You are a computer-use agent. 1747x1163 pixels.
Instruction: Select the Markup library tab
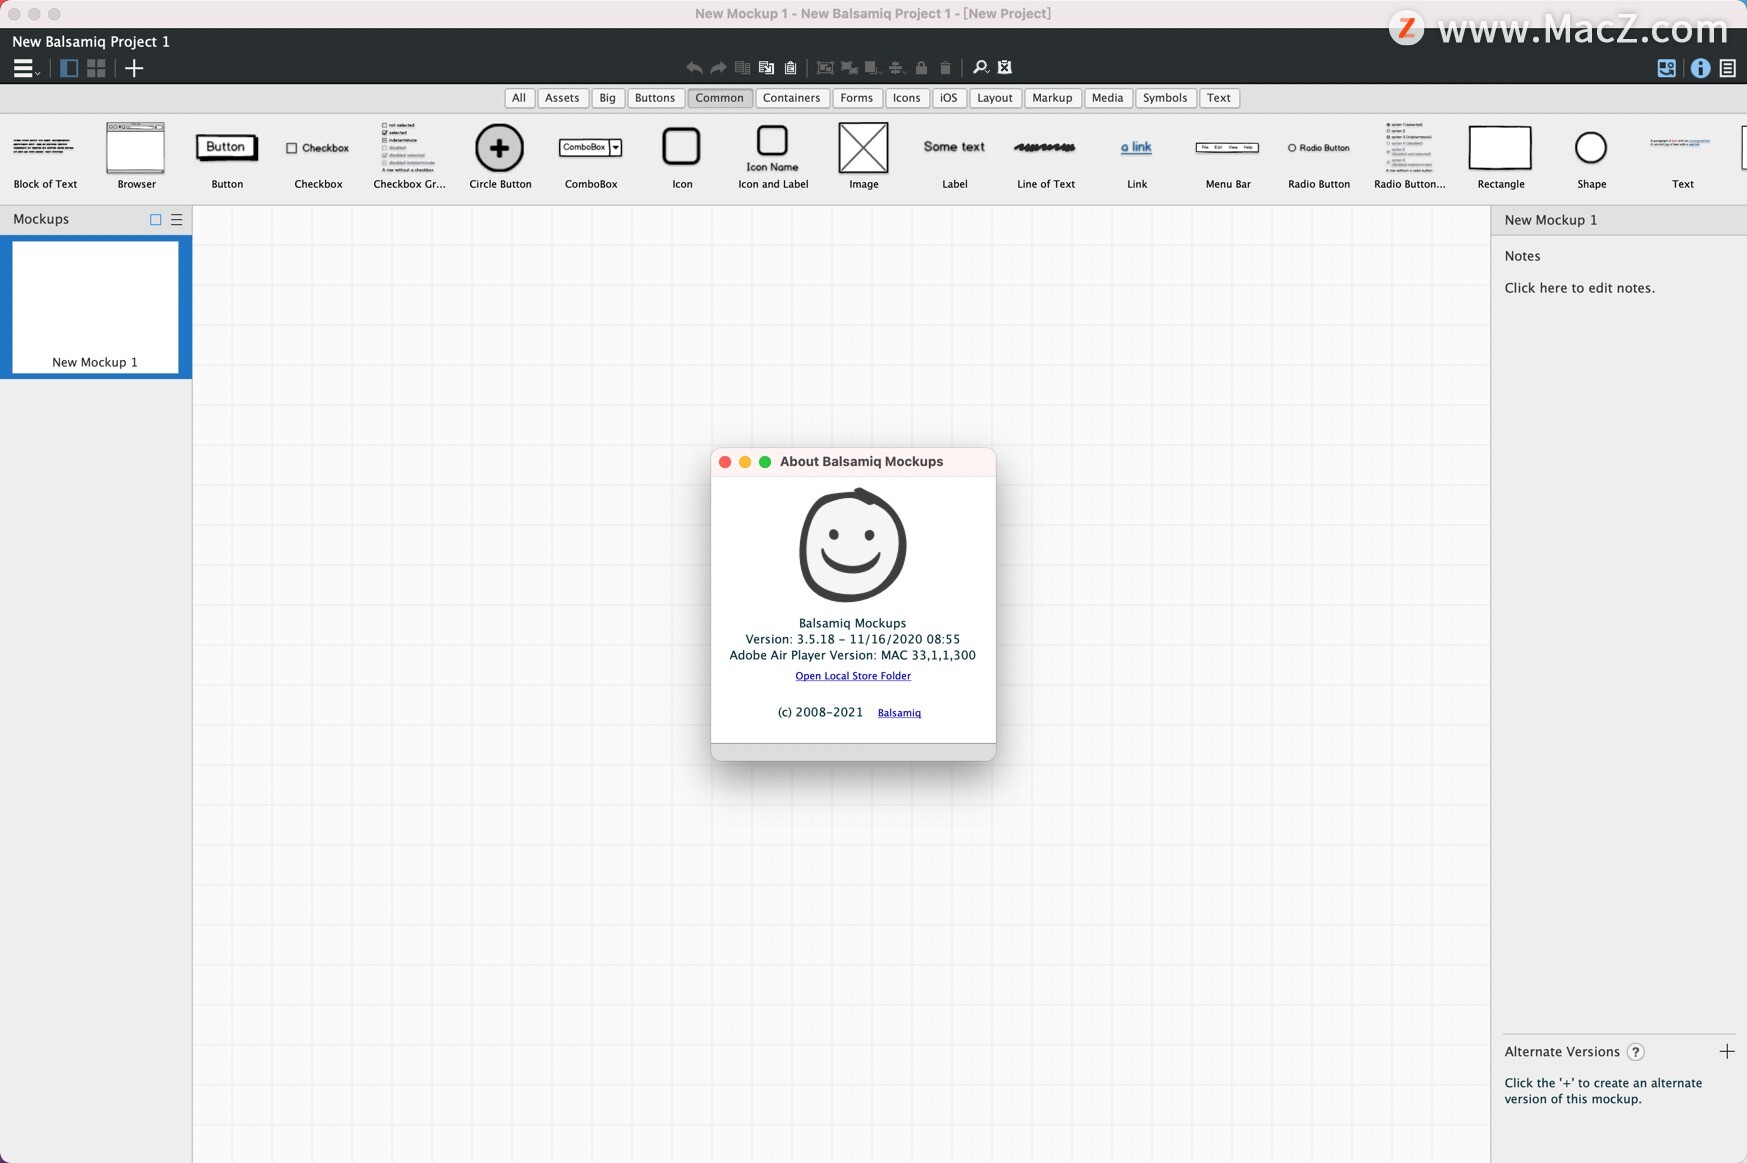click(1052, 98)
